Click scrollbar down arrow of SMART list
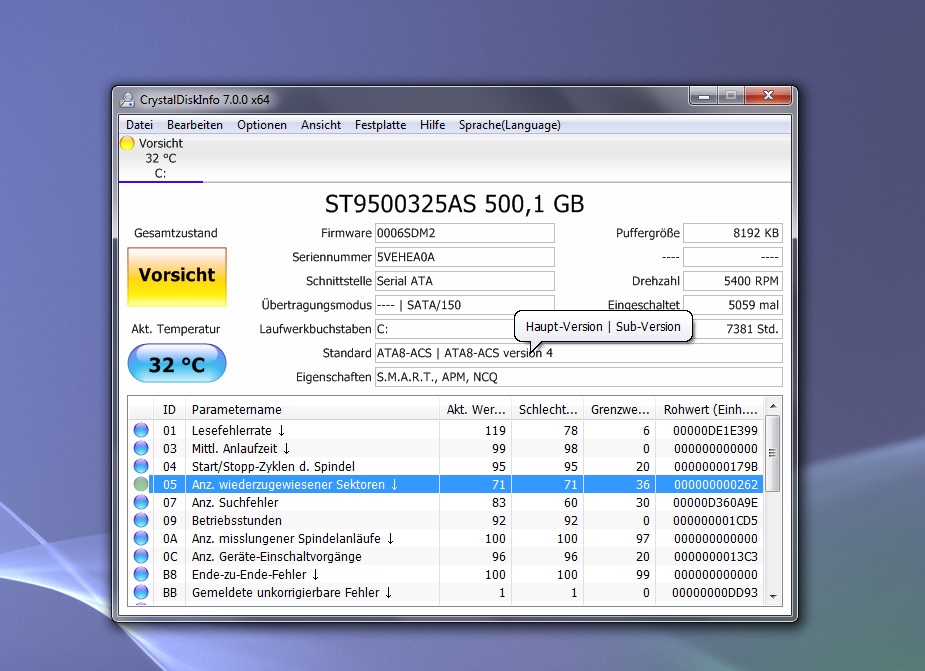The width and height of the screenshot is (925, 671). tap(773, 597)
